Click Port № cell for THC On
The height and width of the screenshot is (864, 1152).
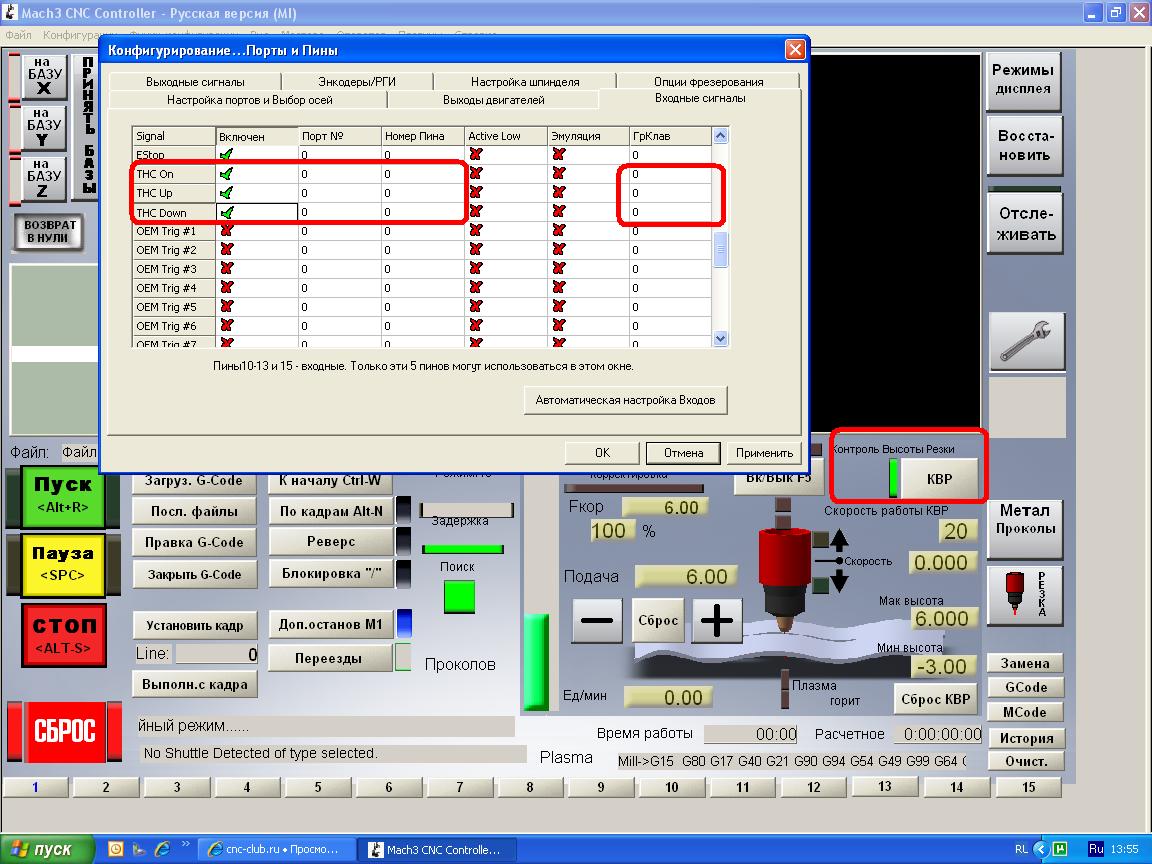click(339, 174)
